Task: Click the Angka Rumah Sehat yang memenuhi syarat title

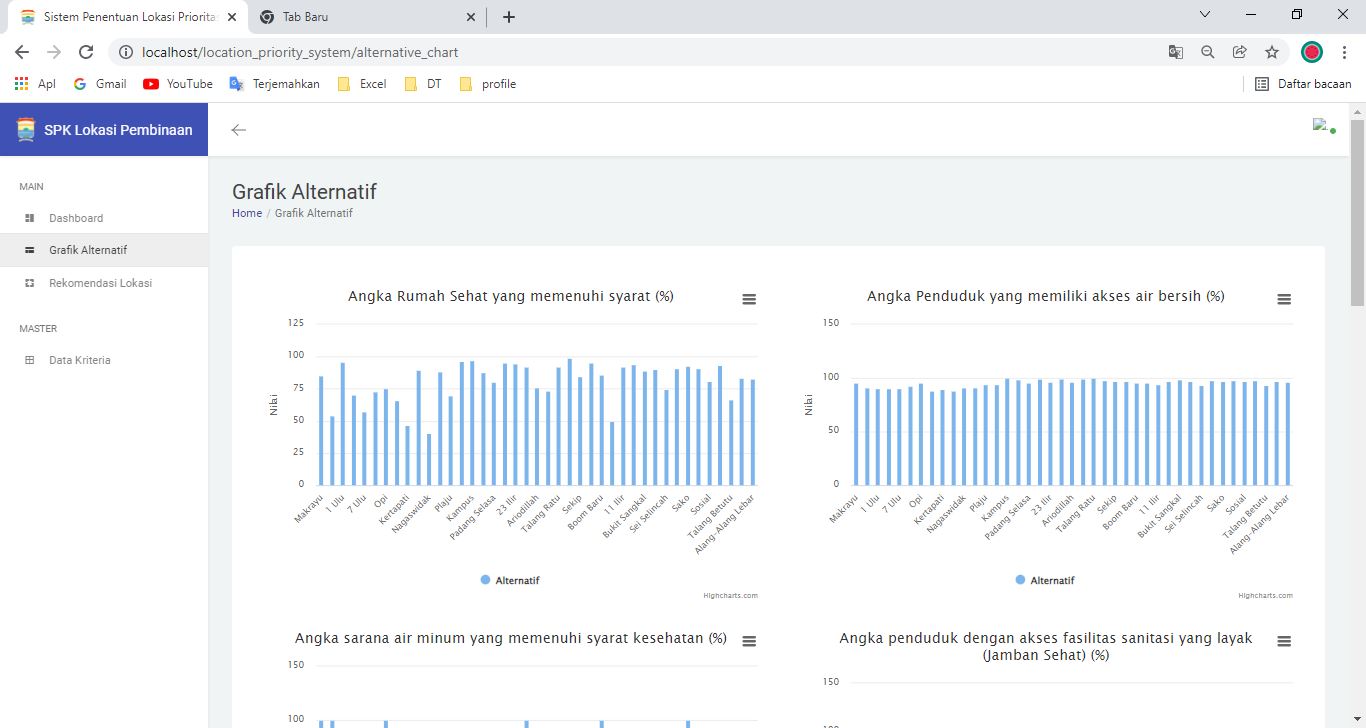Action: pyautogui.click(x=511, y=296)
